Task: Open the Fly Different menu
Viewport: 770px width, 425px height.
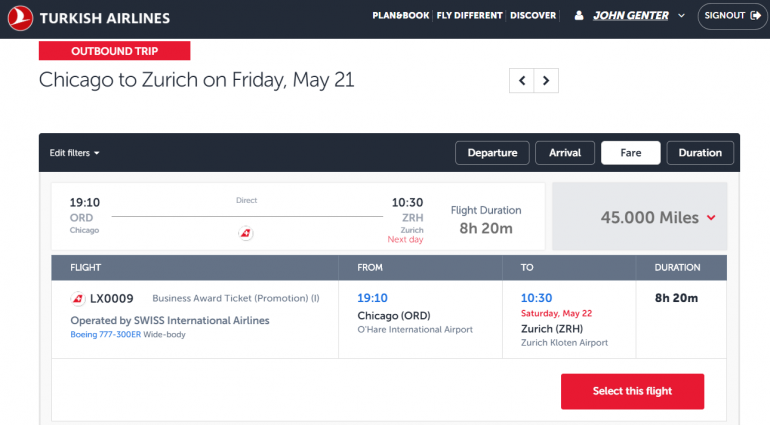Action: pos(470,16)
